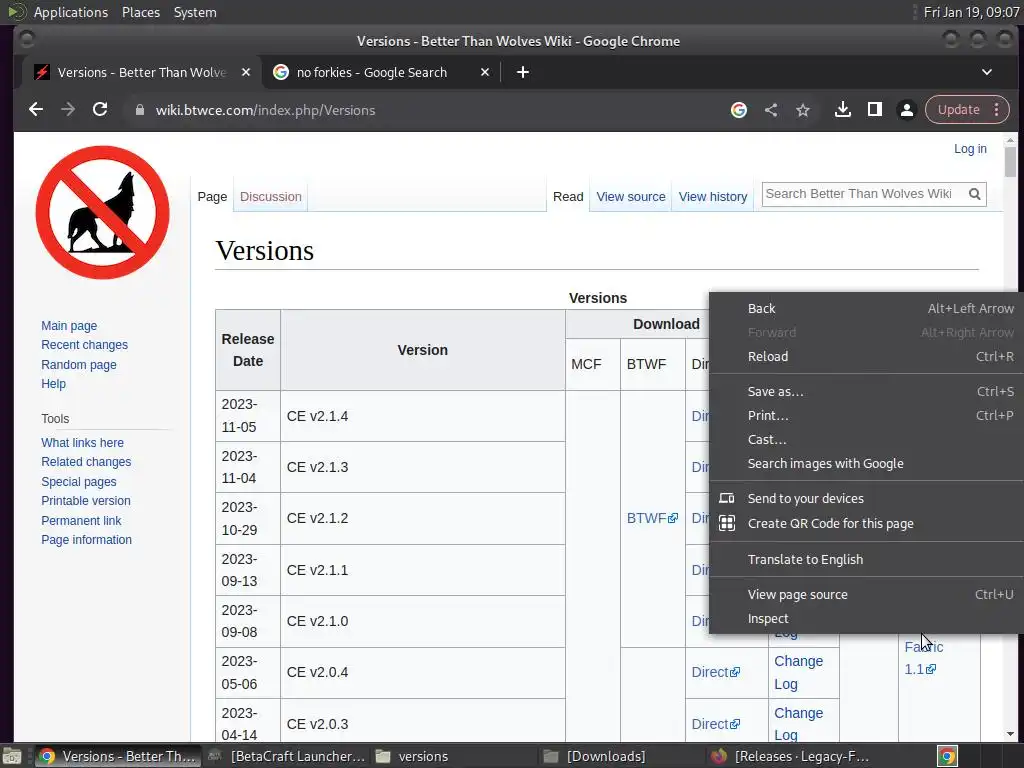The height and width of the screenshot is (768, 1024).
Task: Click scrollbar down arrow
Action: pyautogui.click(x=1010, y=734)
